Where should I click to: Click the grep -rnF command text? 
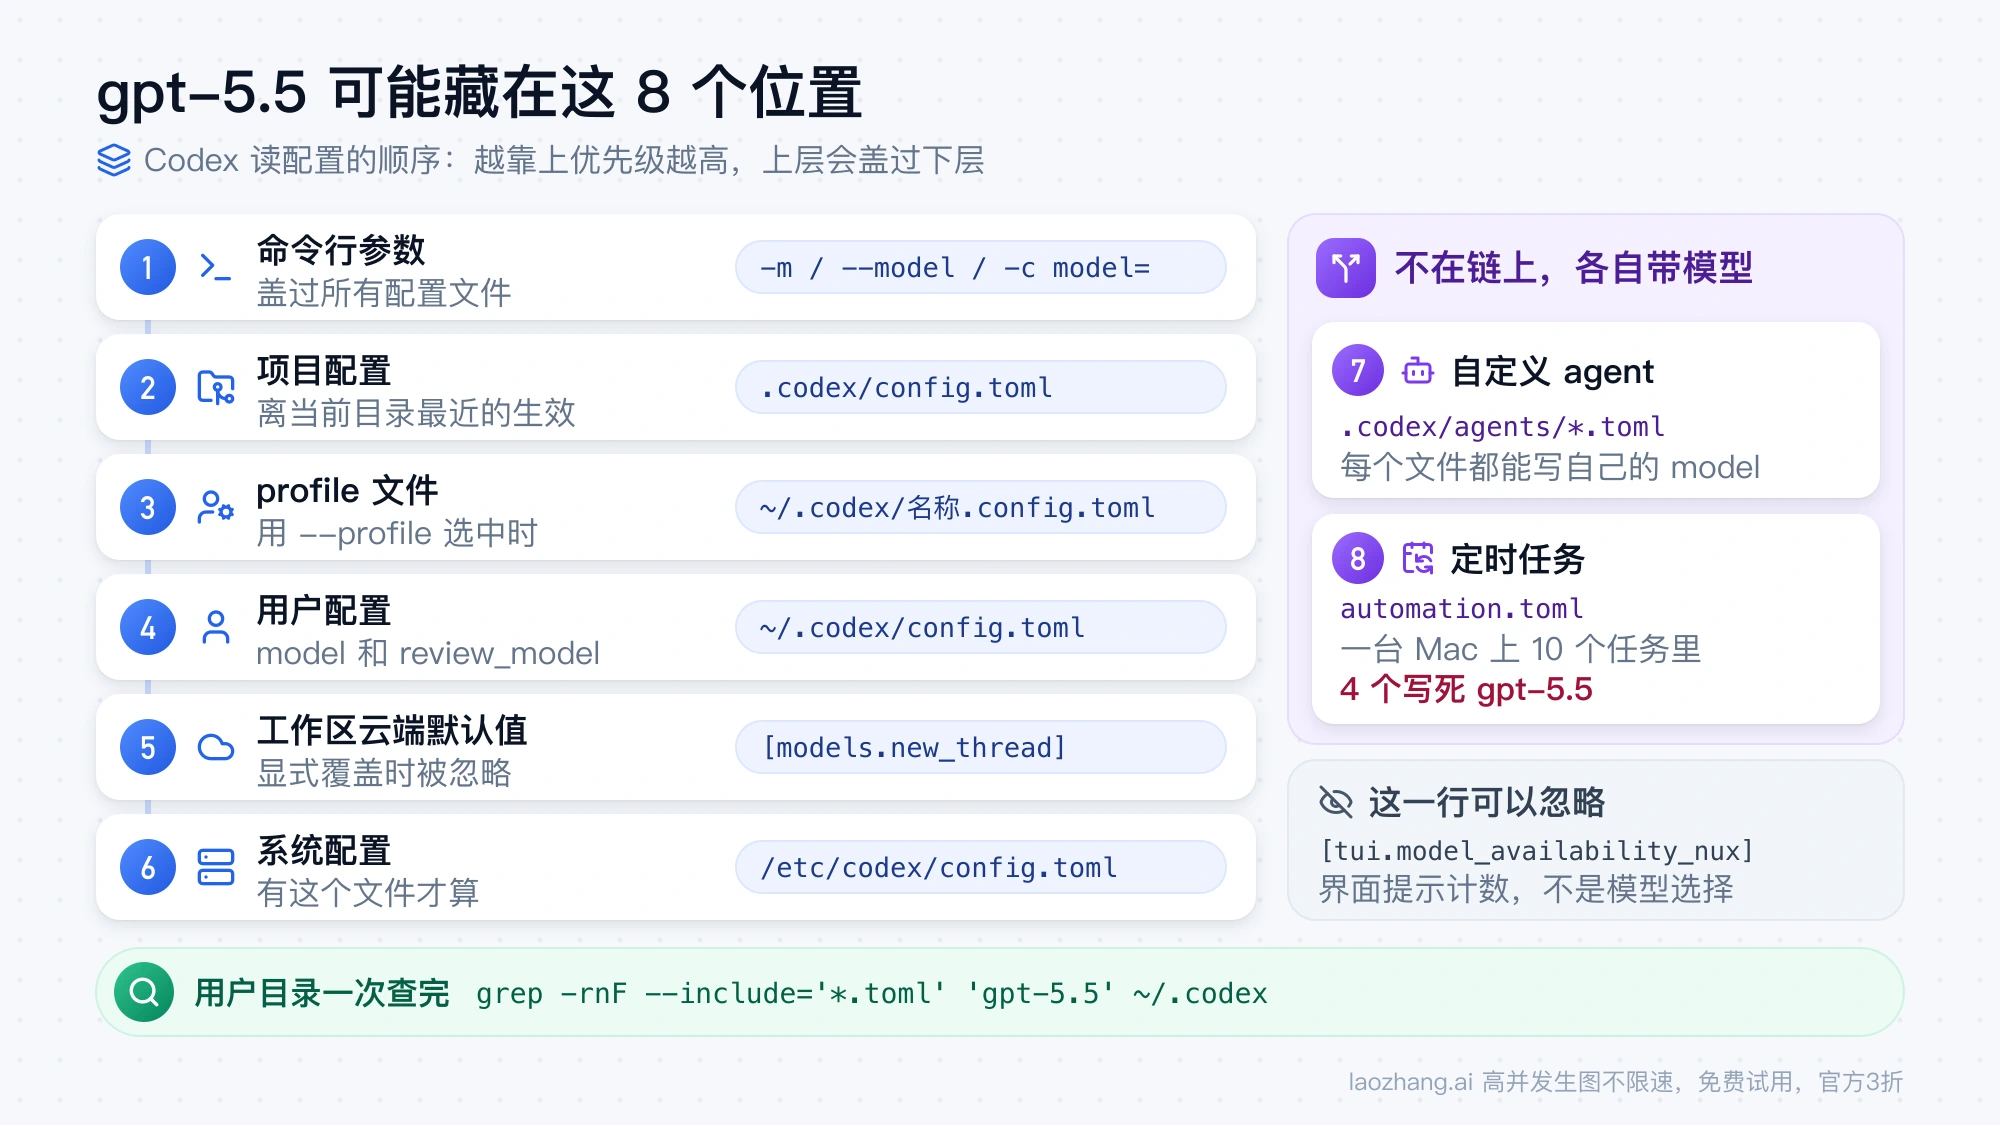(x=871, y=993)
